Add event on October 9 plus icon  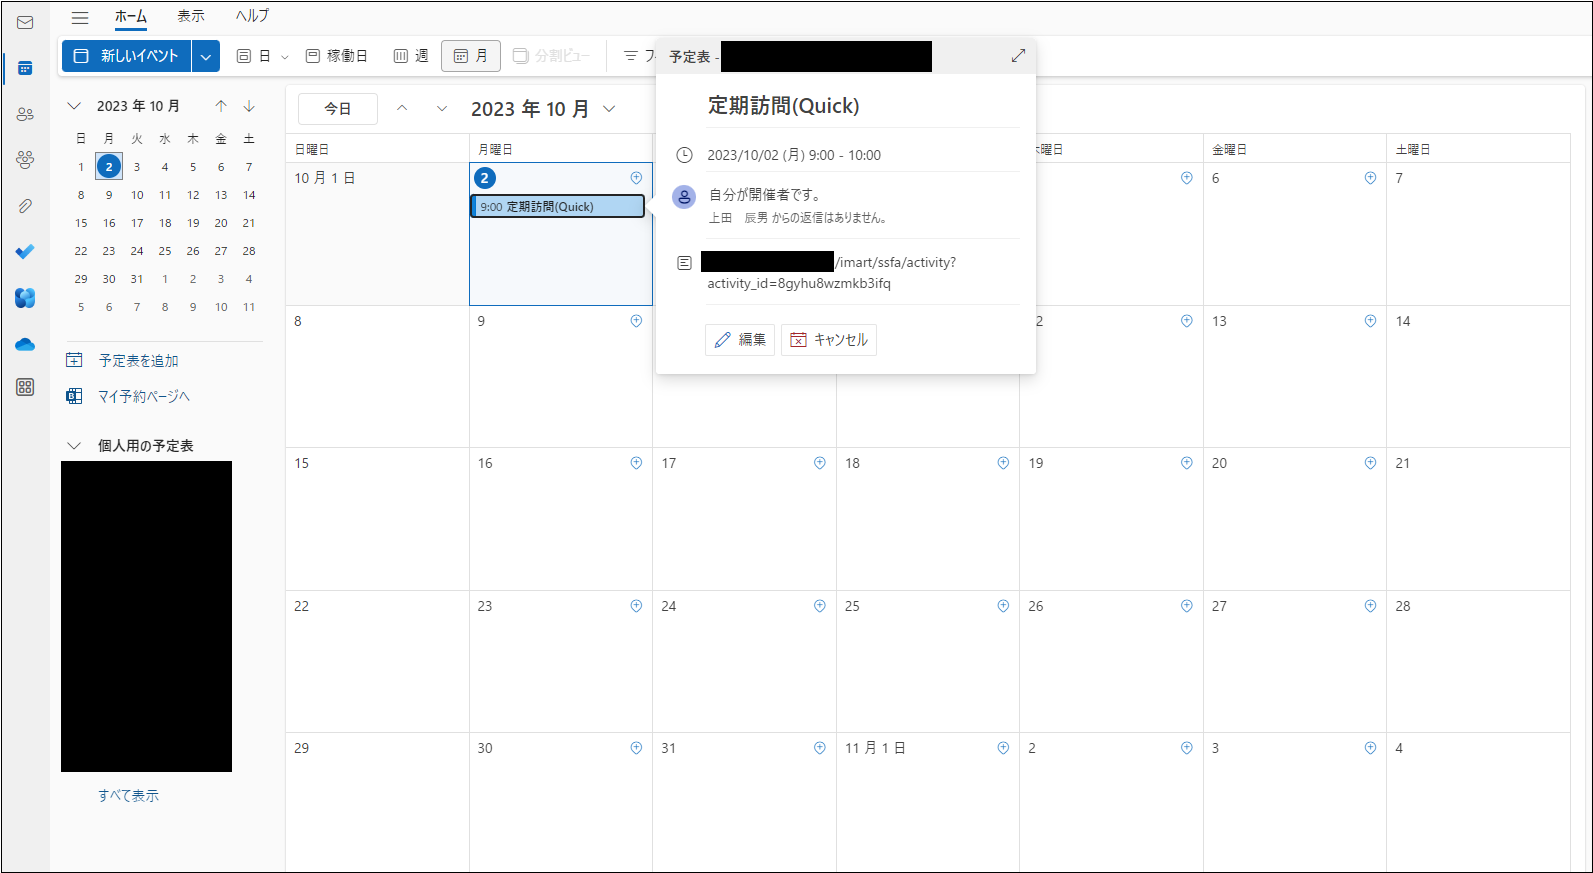[636, 321]
